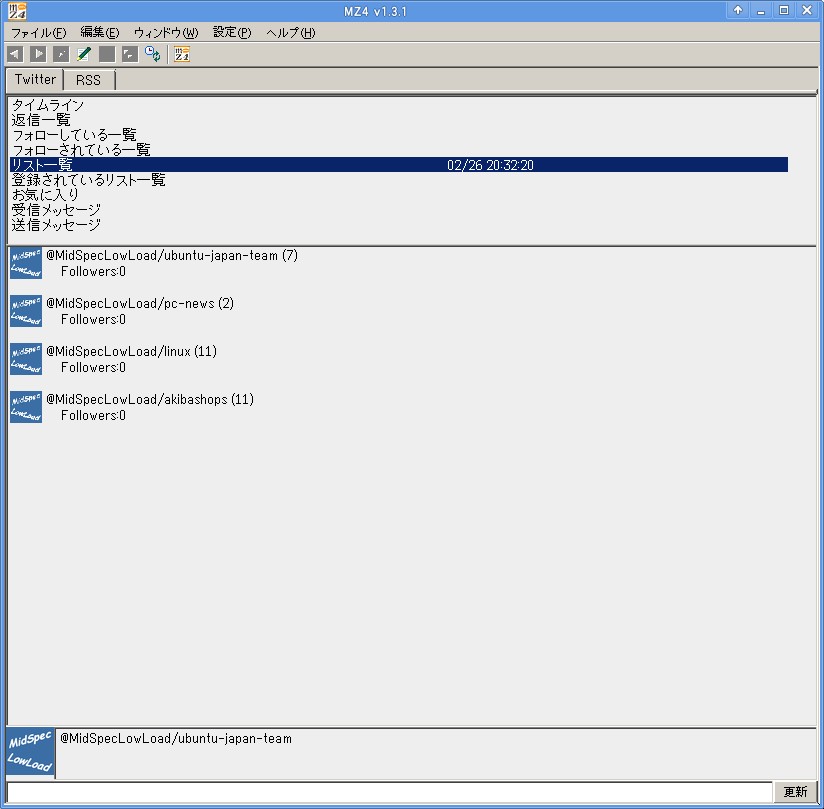This screenshot has height=809, width=824.
Task: Switch to the RSS tab
Action: click(x=88, y=80)
